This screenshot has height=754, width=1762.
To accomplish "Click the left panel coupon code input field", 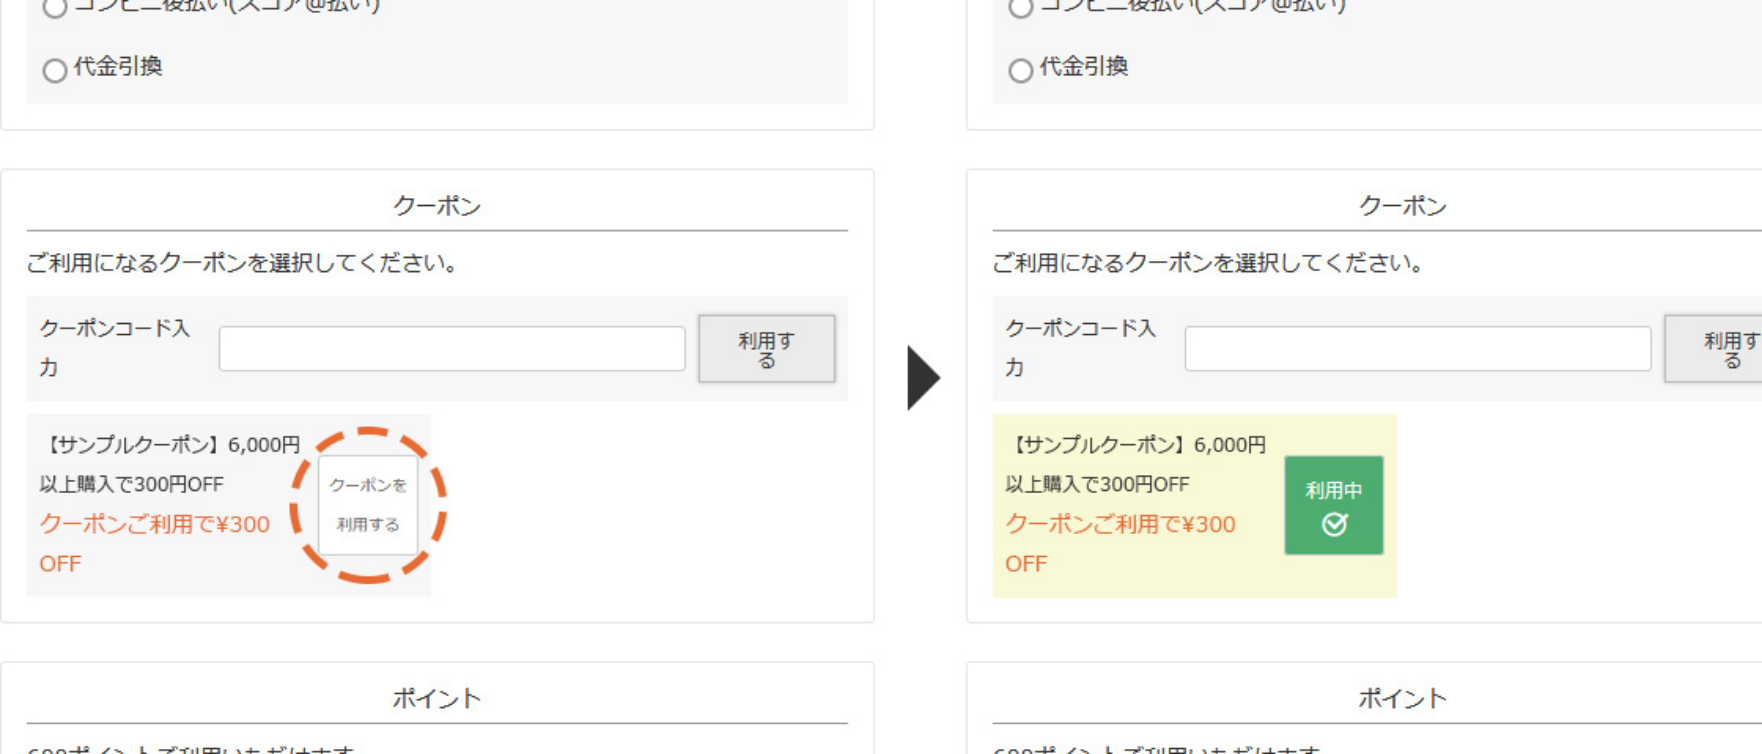I will 451,349.
